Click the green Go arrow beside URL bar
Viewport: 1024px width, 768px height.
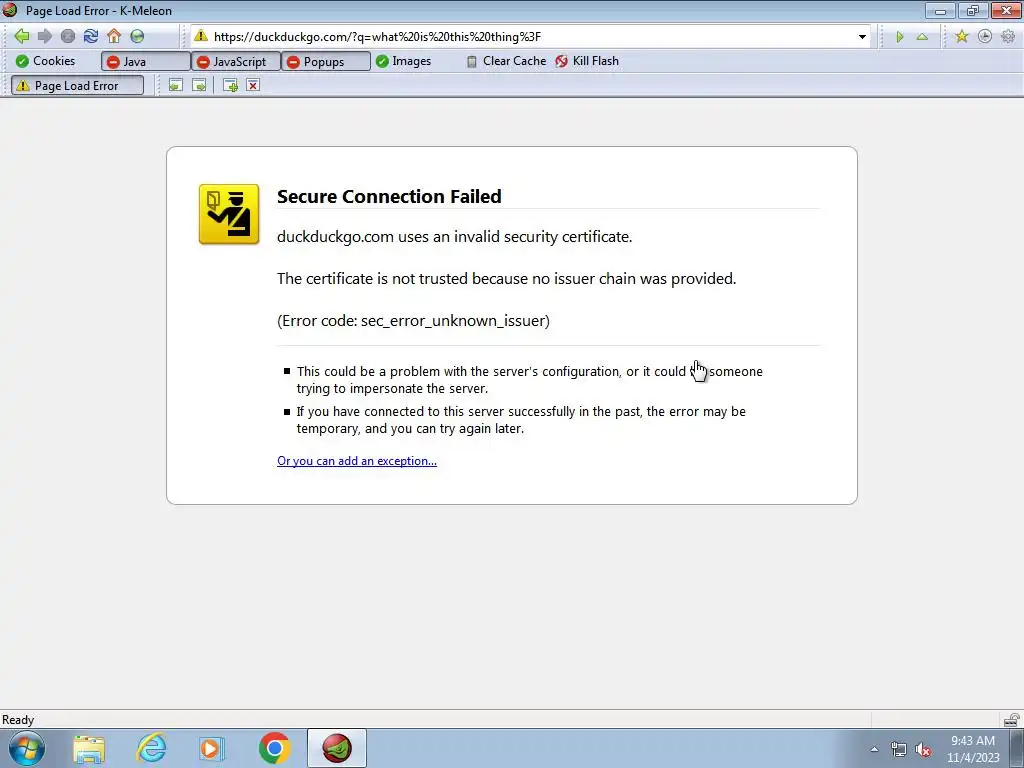tap(899, 37)
